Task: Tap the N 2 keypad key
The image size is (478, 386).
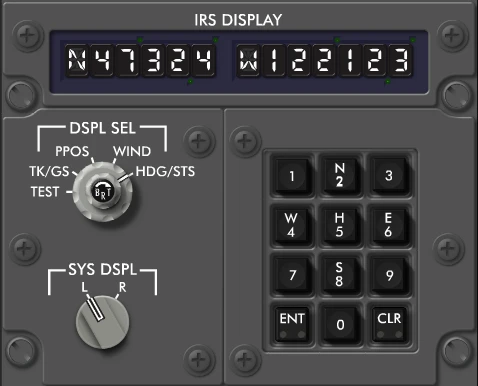Action: [x=340, y=175]
